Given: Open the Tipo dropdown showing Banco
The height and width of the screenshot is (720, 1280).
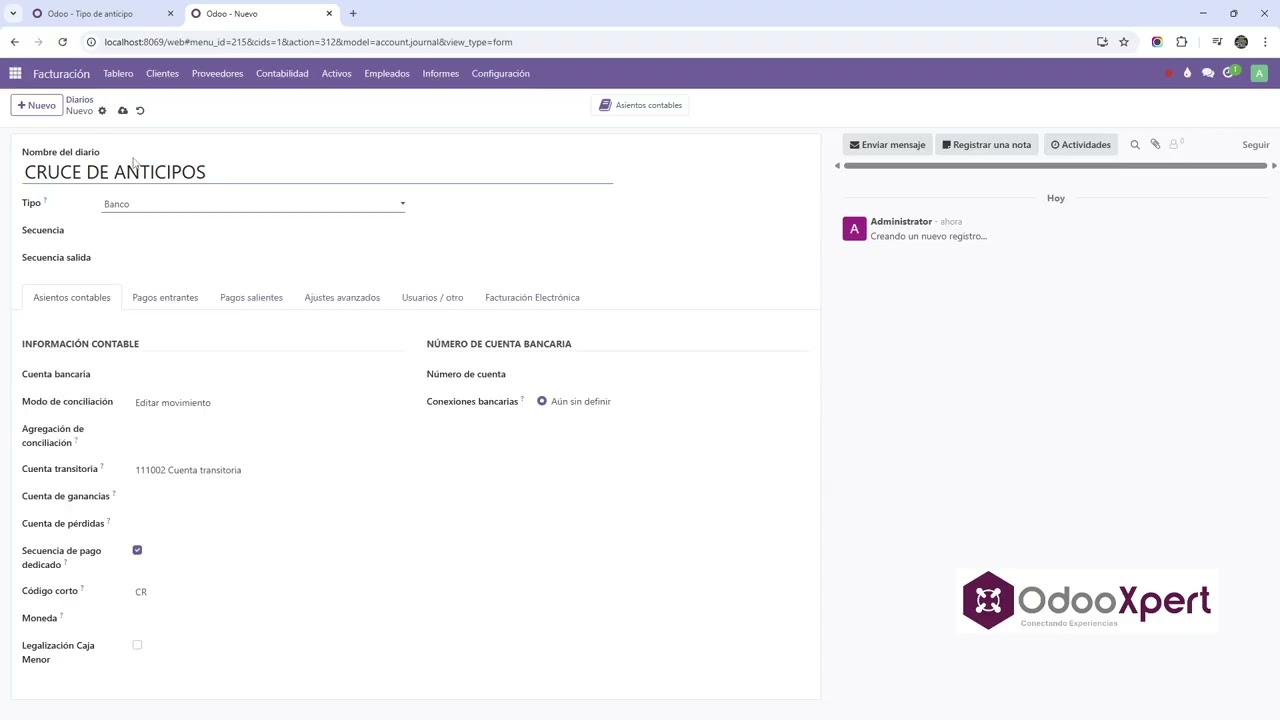Looking at the screenshot, I should [254, 204].
